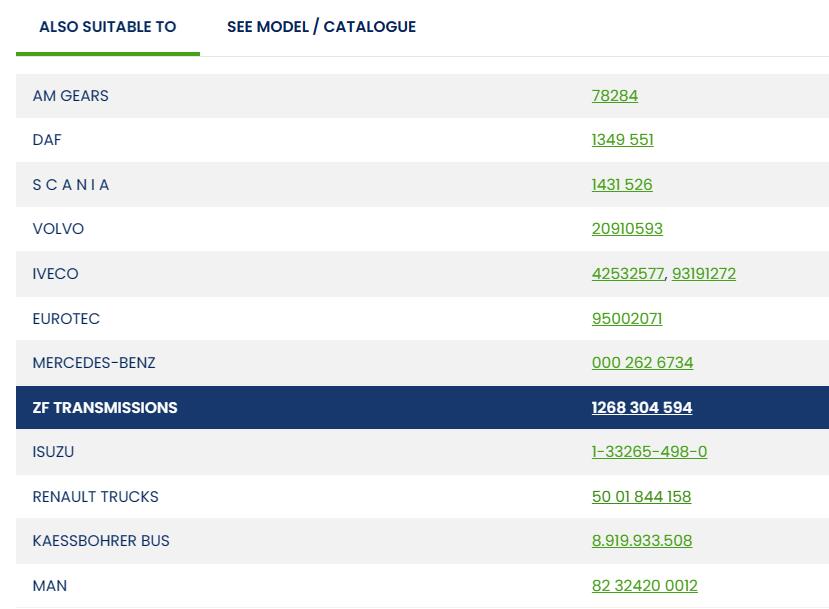
Task: Click the Renault Trucks brand name
Action: click(x=95, y=497)
